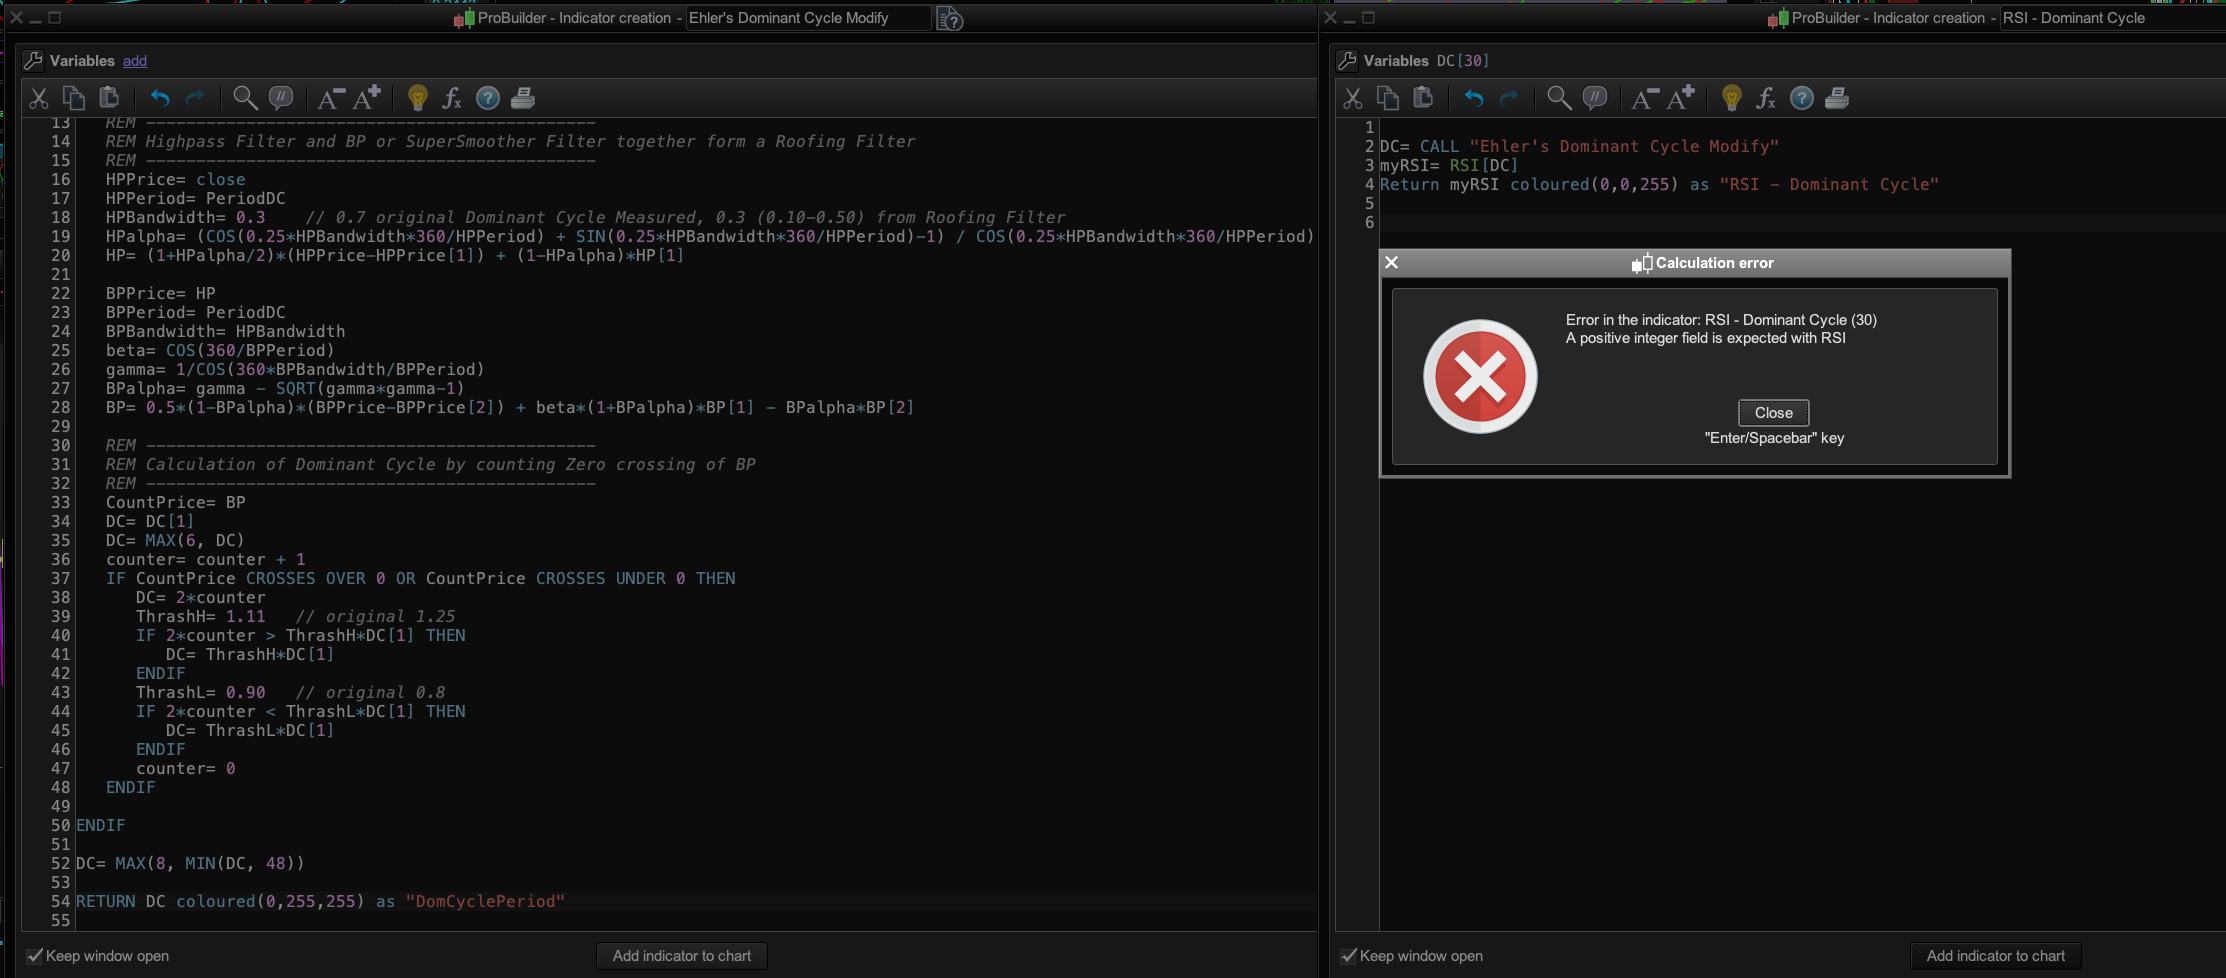
Task: Click the Paste icon in right editor toolbar
Action: [1423, 98]
